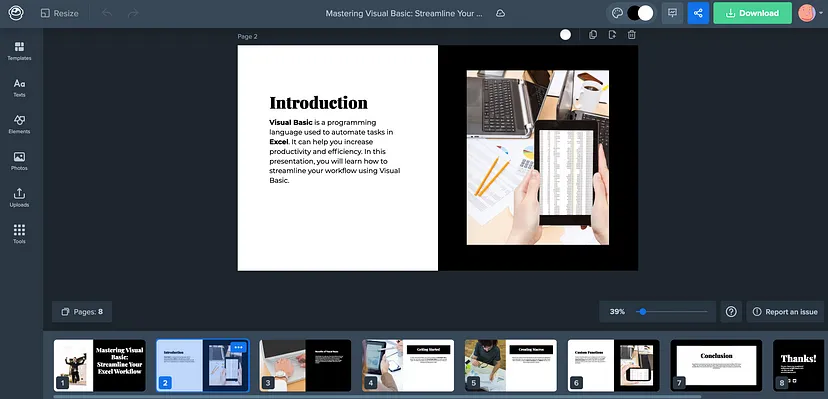This screenshot has height=399, width=828.
Task: Open the presentation mode icon
Action: tap(672, 13)
